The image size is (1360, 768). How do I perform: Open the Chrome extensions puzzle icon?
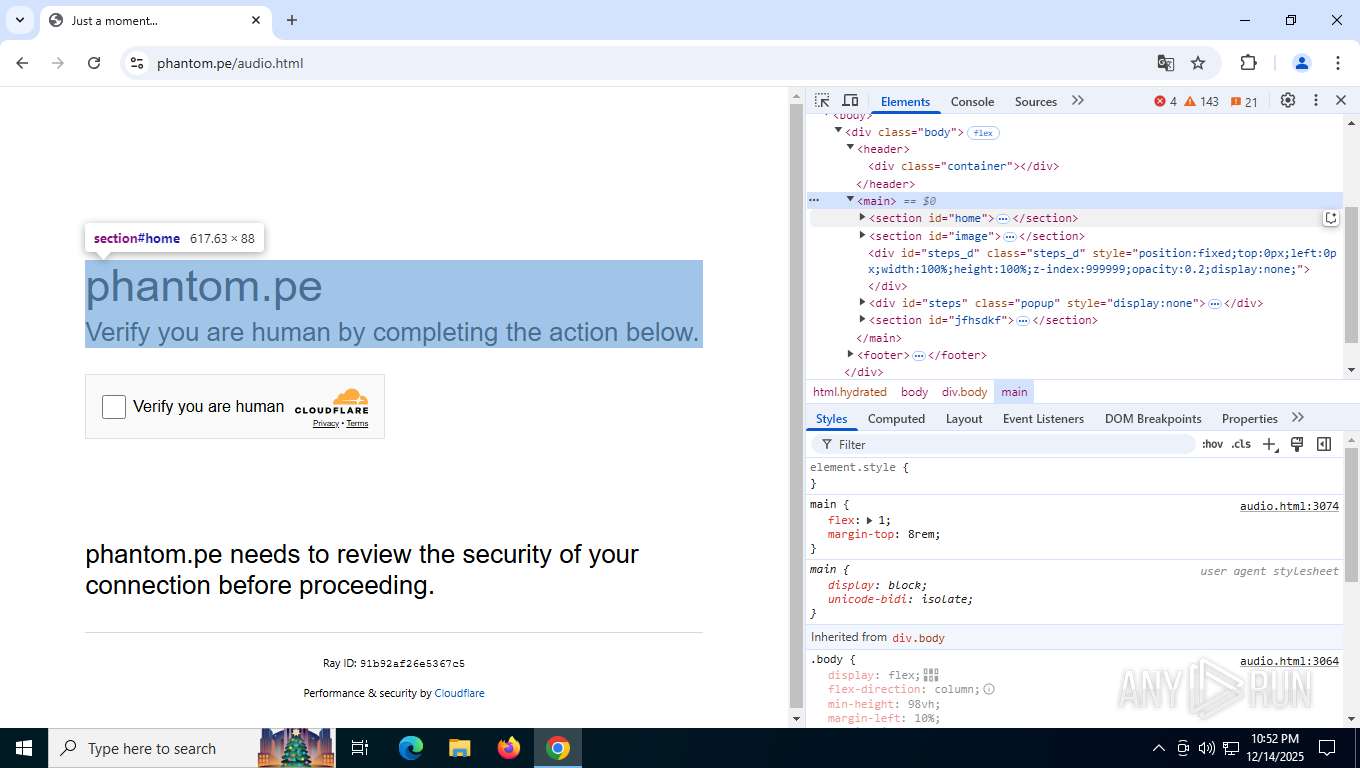click(x=1248, y=63)
